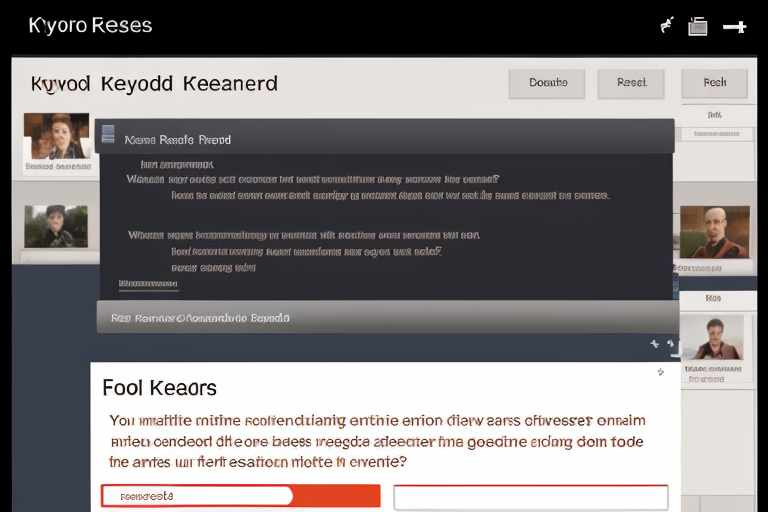Click the underlined link in dark panel
The image size is (768, 512).
click(149, 284)
